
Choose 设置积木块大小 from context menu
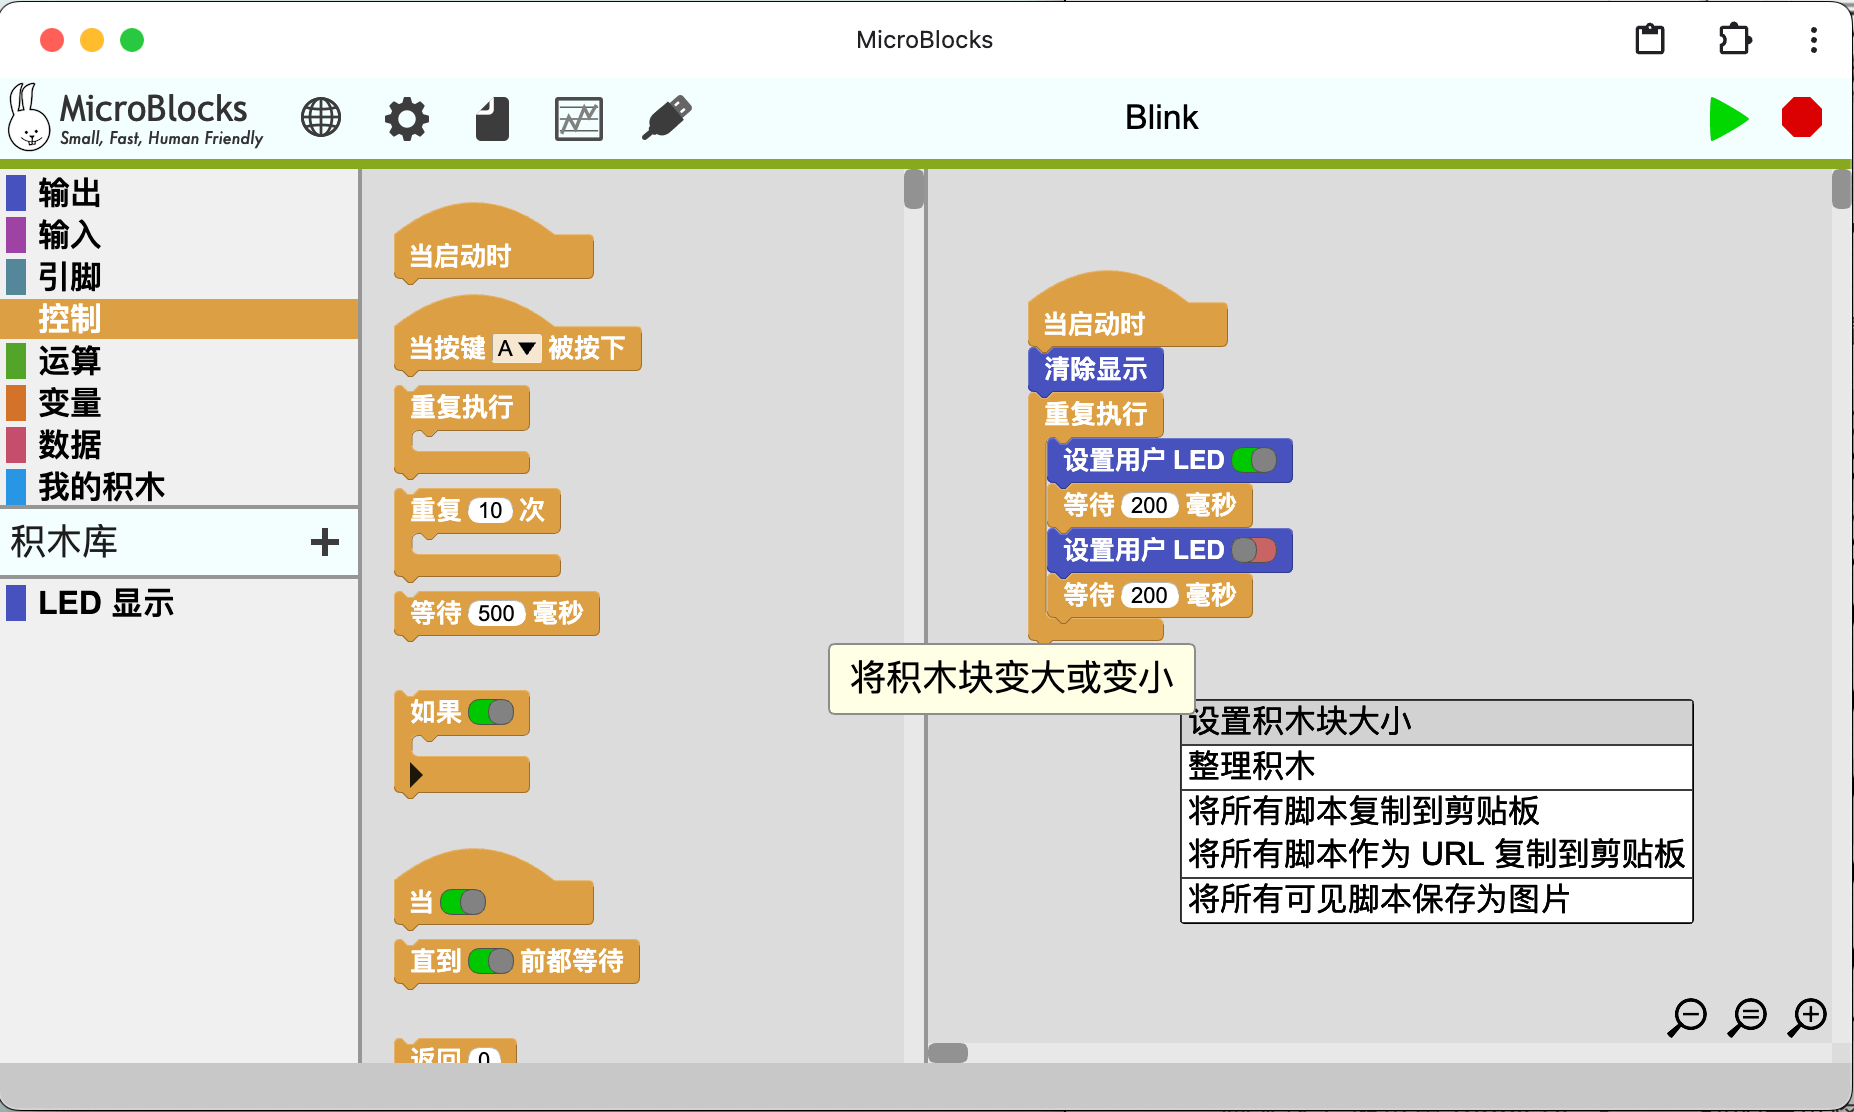(1437, 722)
